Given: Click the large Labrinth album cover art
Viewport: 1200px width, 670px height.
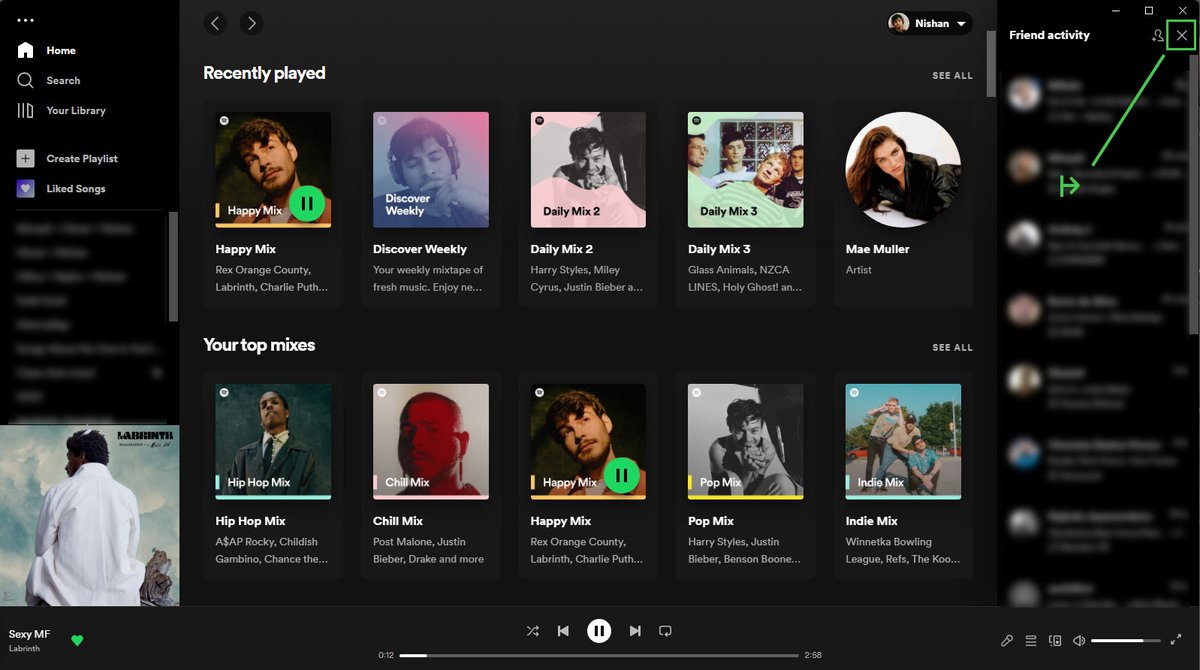Looking at the screenshot, I should click(x=90, y=516).
